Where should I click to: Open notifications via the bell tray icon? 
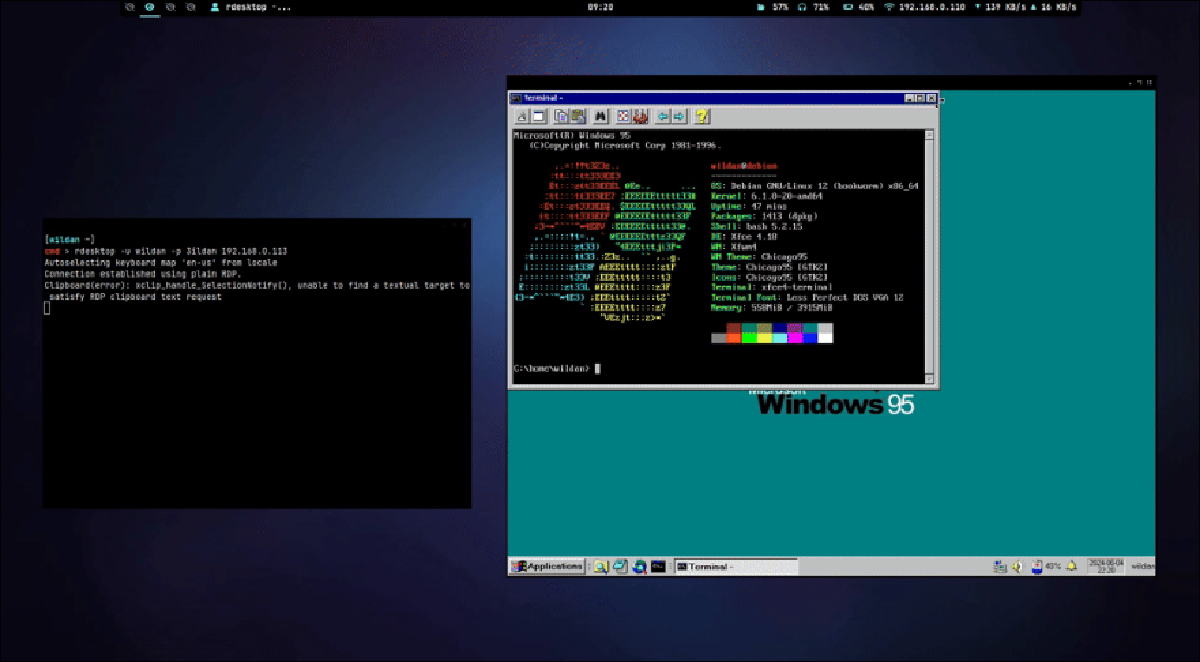pos(1072,567)
